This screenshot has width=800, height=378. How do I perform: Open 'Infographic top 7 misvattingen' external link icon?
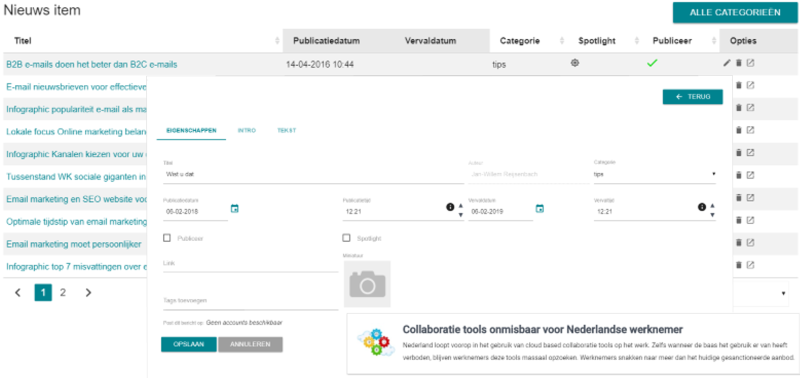tap(750, 265)
